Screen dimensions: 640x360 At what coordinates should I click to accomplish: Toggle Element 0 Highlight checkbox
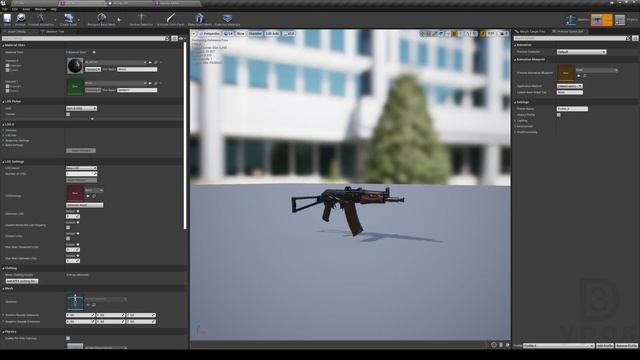tap(7, 66)
